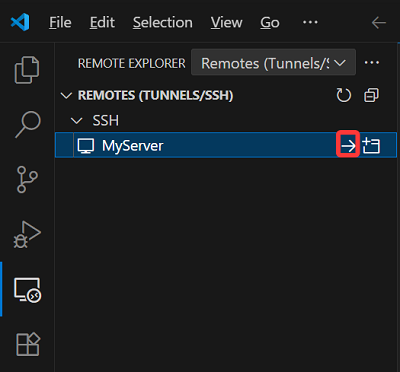Open the Remotes (Tunnels/SSH) dropdown
The image size is (400, 372).
273,63
